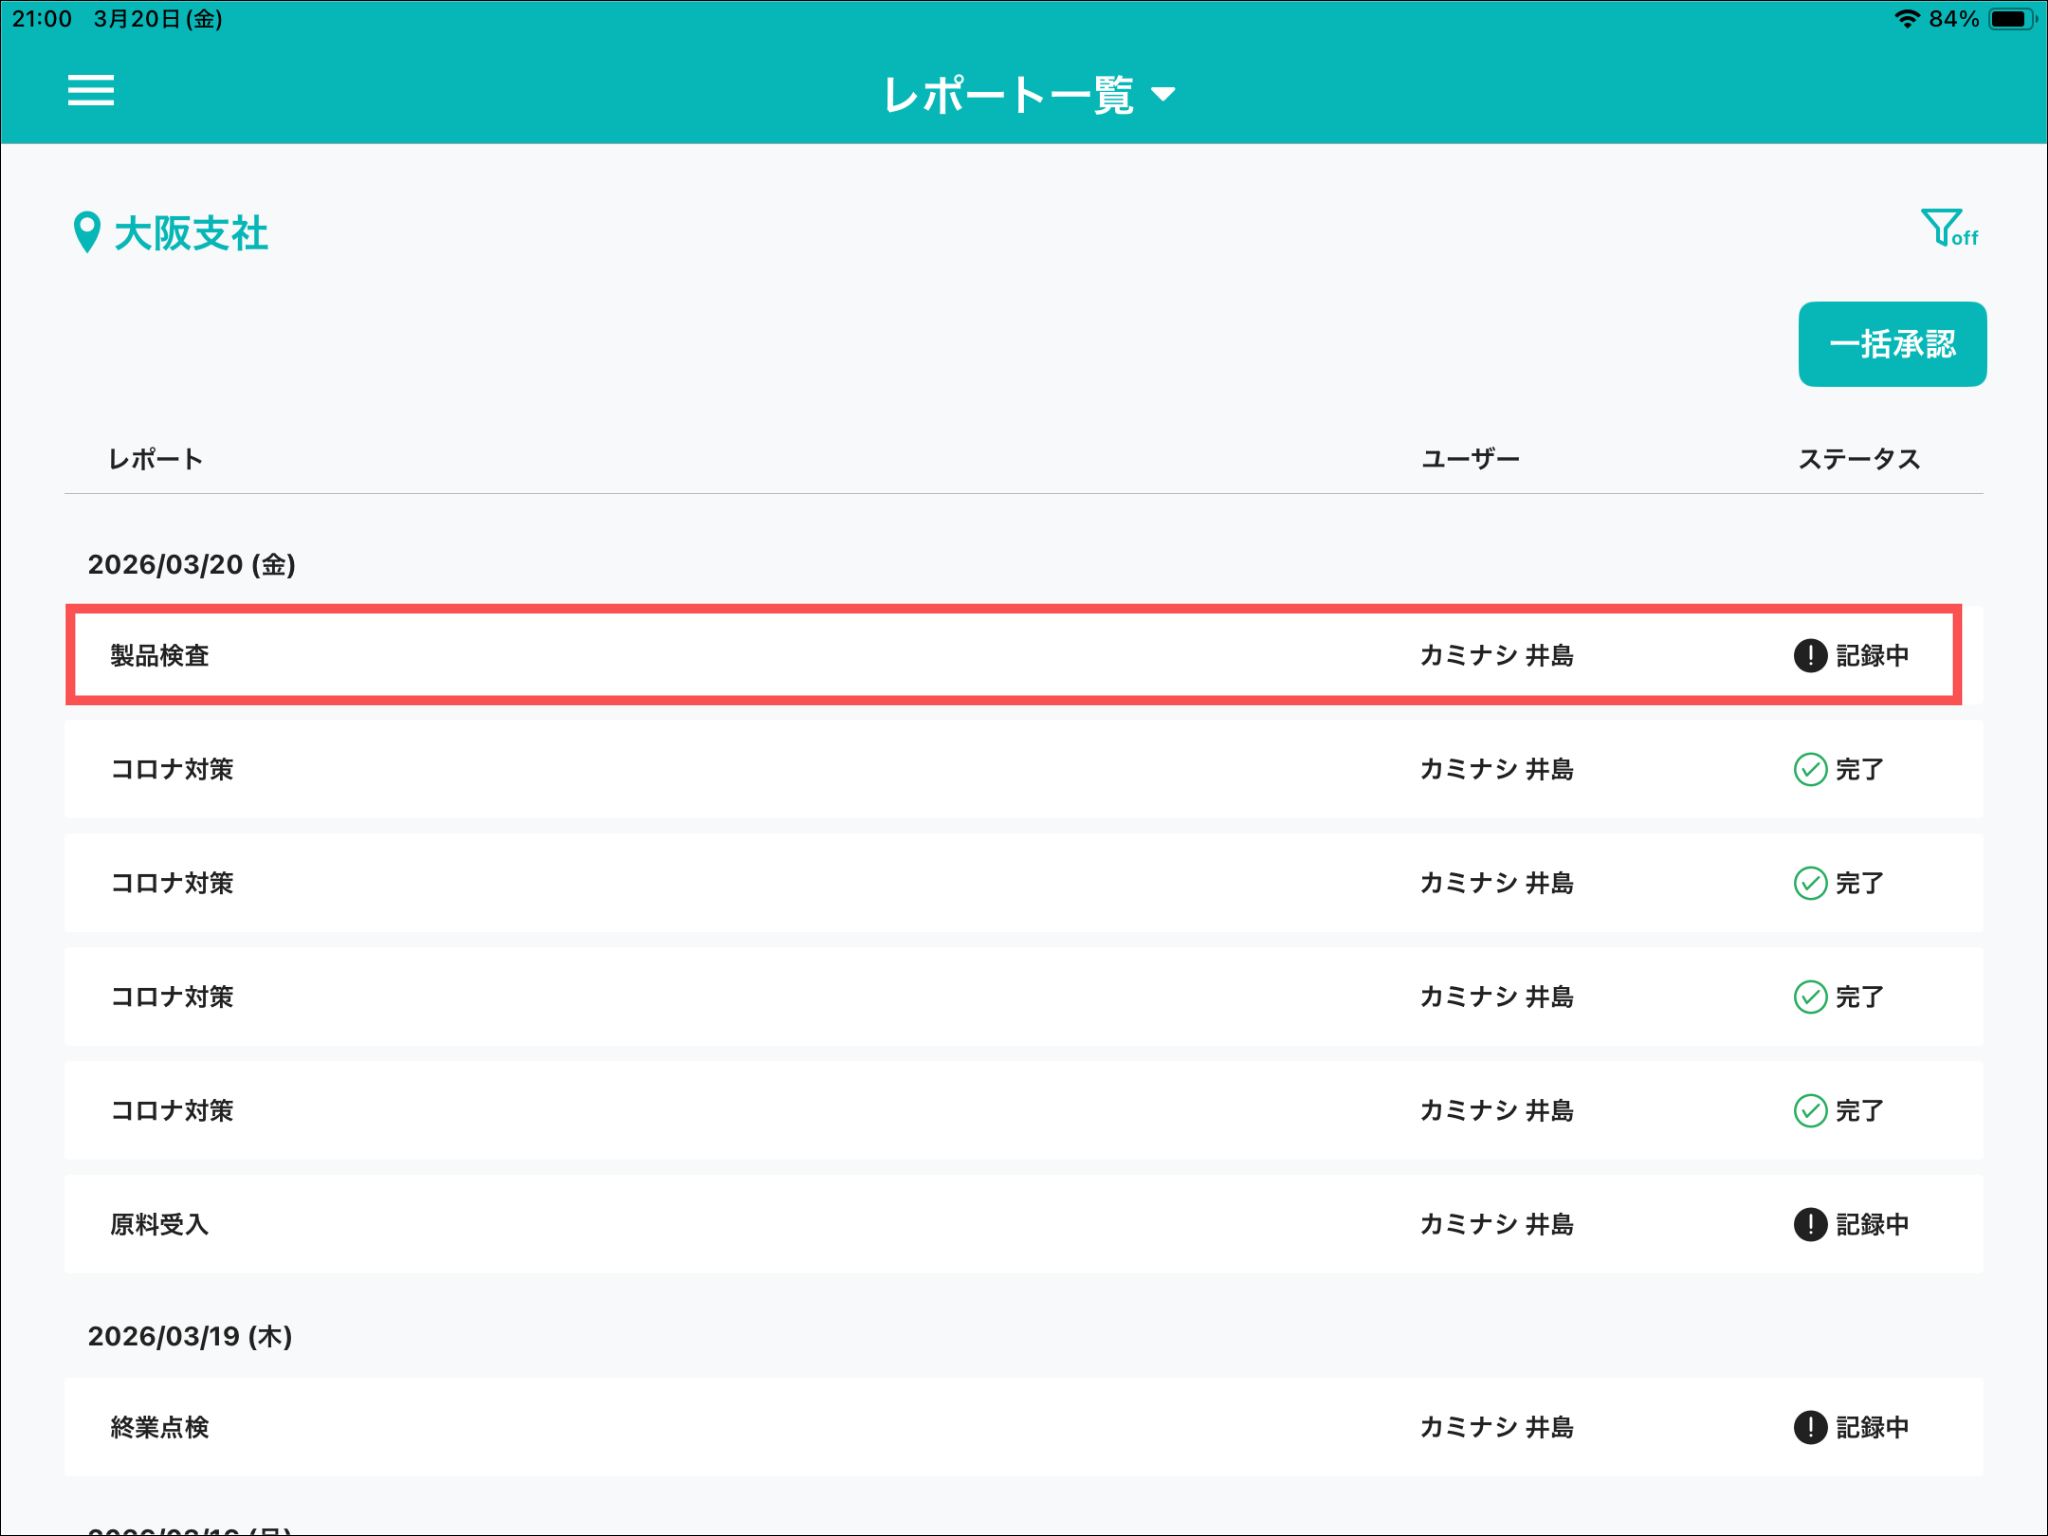Open the fourth コロナ対策 report

coord(1024,1110)
